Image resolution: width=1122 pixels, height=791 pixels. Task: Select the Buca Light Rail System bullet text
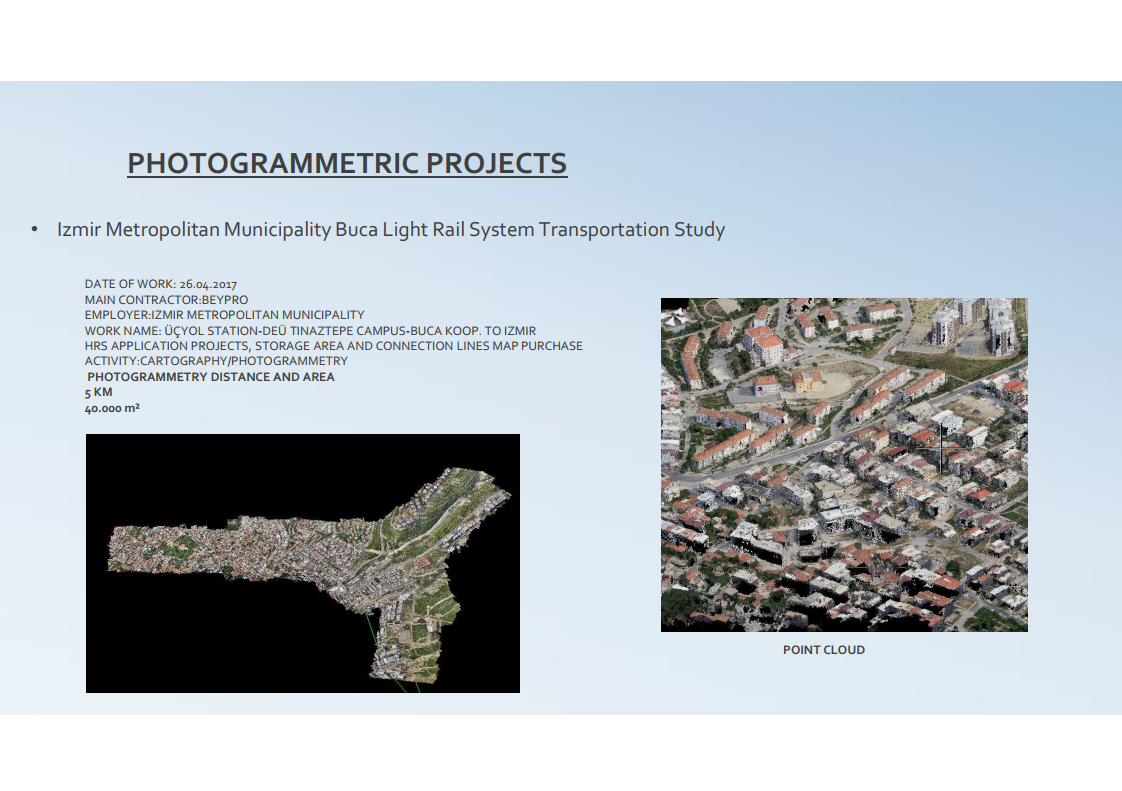(x=390, y=229)
